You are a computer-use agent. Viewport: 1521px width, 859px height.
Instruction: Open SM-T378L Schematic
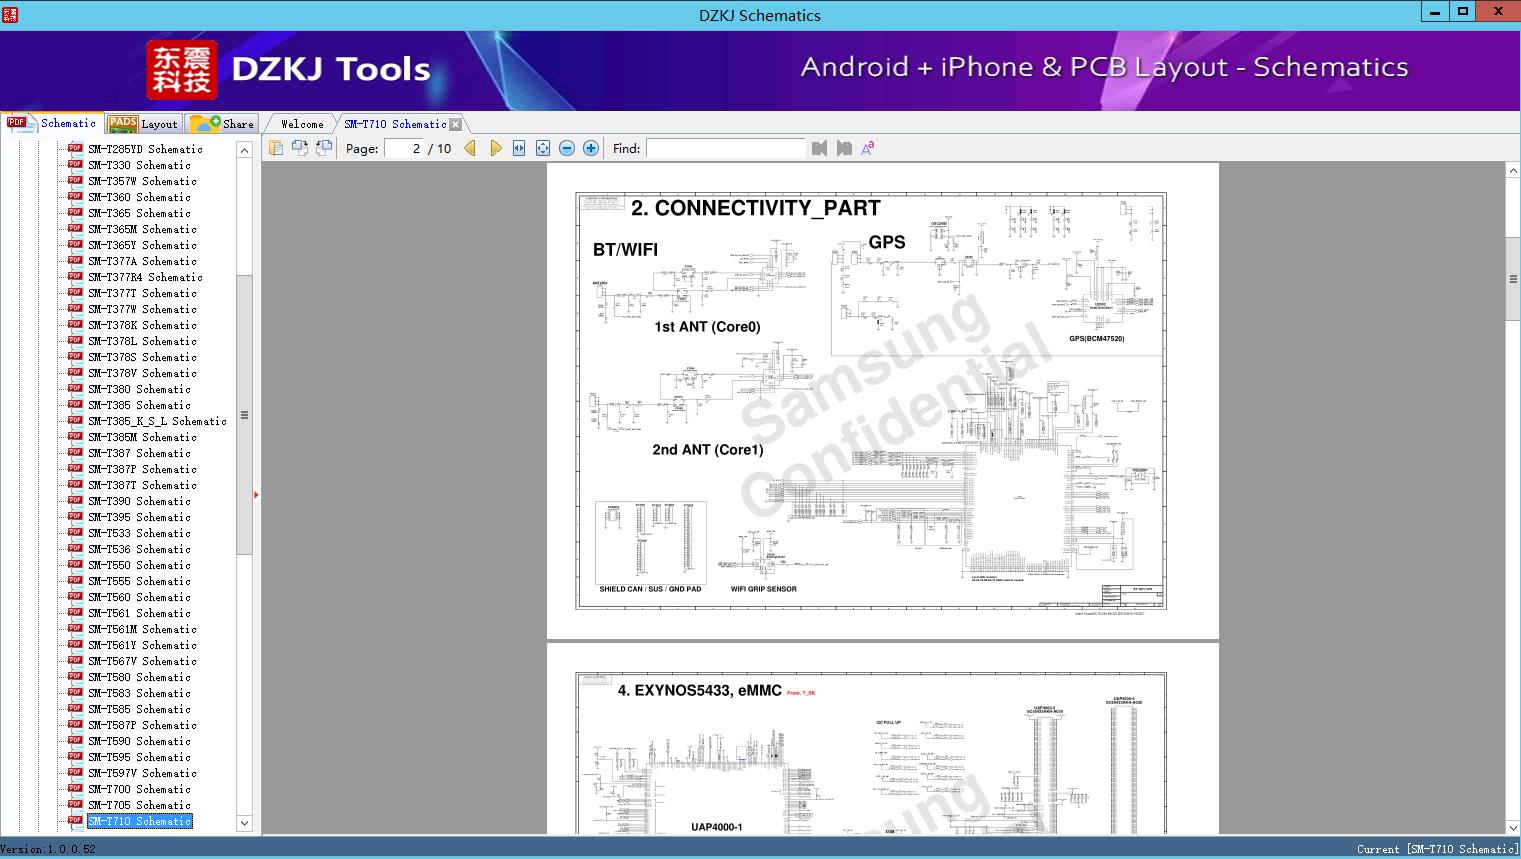[x=142, y=341]
